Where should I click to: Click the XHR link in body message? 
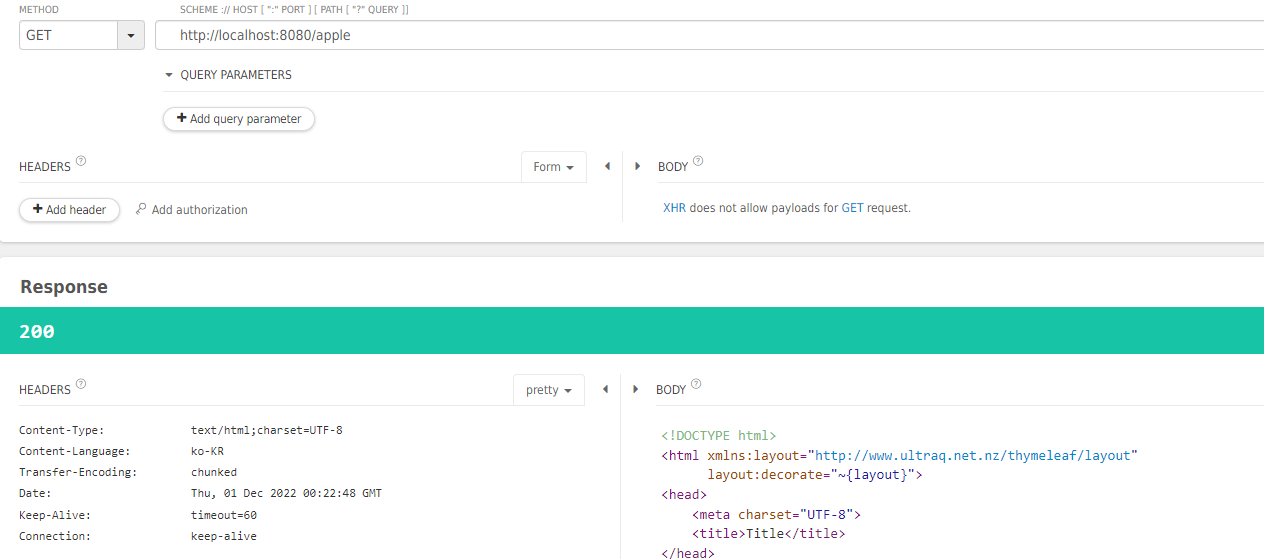pos(674,208)
